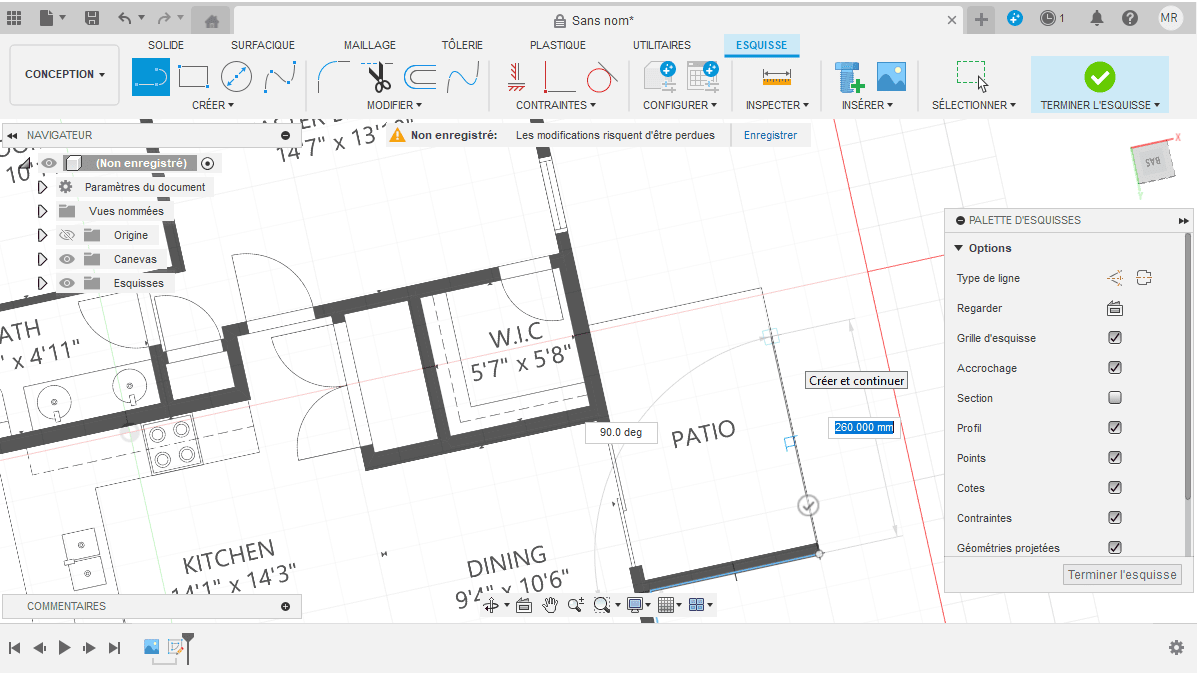Viewport: 1197px width, 673px height.
Task: Click the Measure ruler icon
Action: [x=776, y=77]
